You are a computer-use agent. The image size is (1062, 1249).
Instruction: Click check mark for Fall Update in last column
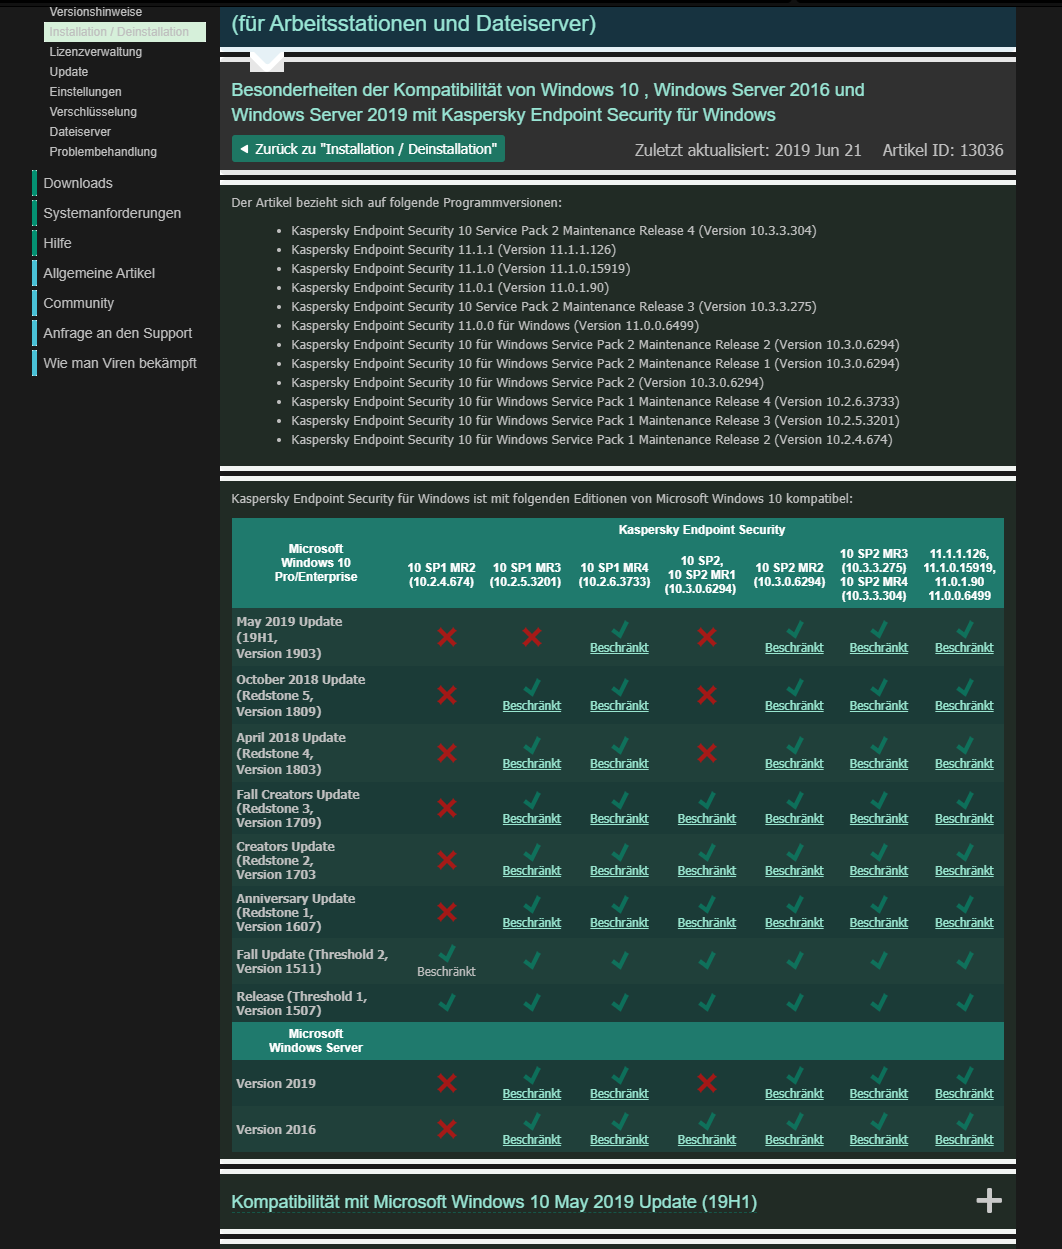pyautogui.click(x=964, y=961)
